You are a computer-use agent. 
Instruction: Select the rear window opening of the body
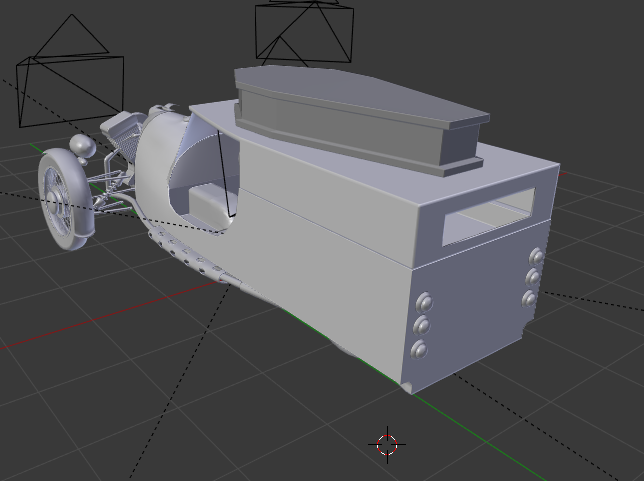[489, 216]
